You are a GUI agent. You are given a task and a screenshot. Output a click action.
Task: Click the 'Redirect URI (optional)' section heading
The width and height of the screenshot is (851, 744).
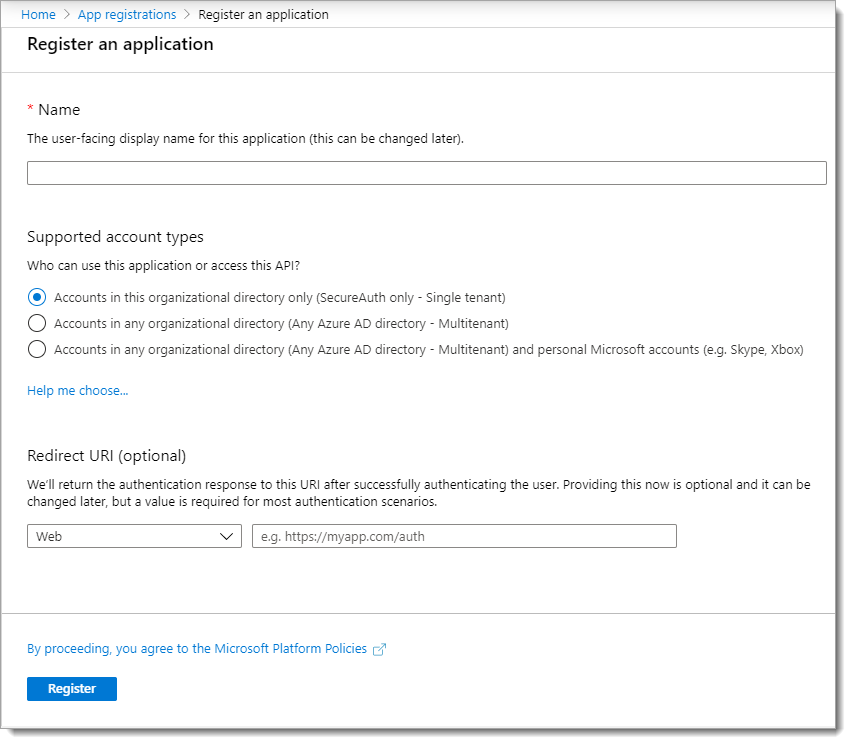(x=106, y=455)
